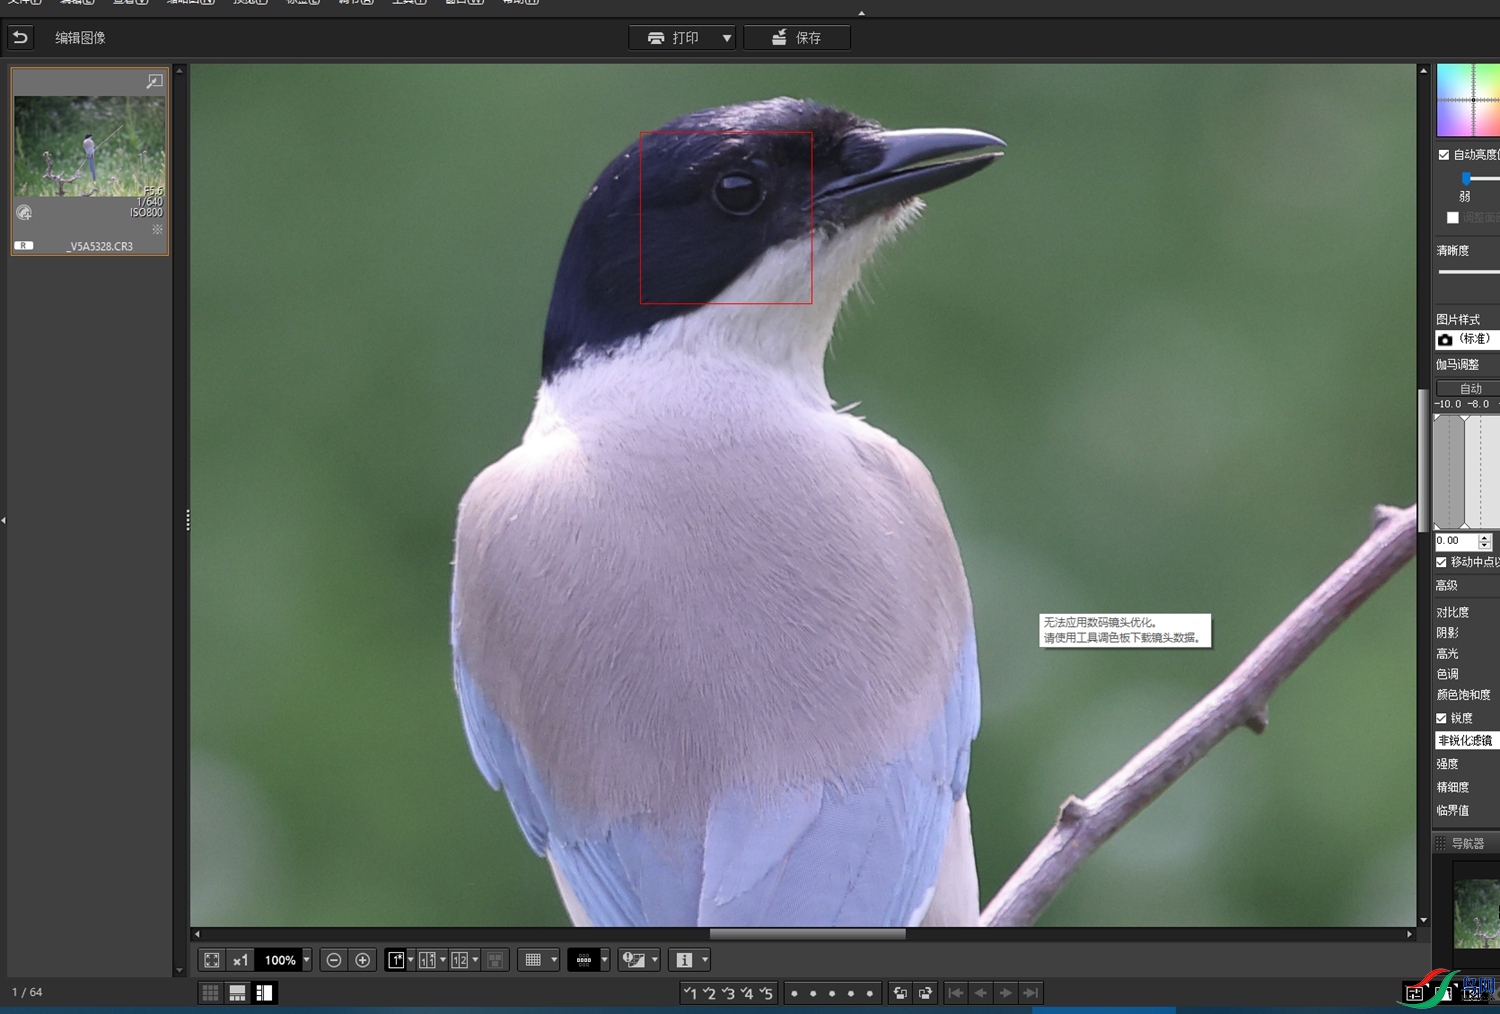Click the zoom out minus icon
This screenshot has width=1500, height=1014.
(334, 960)
